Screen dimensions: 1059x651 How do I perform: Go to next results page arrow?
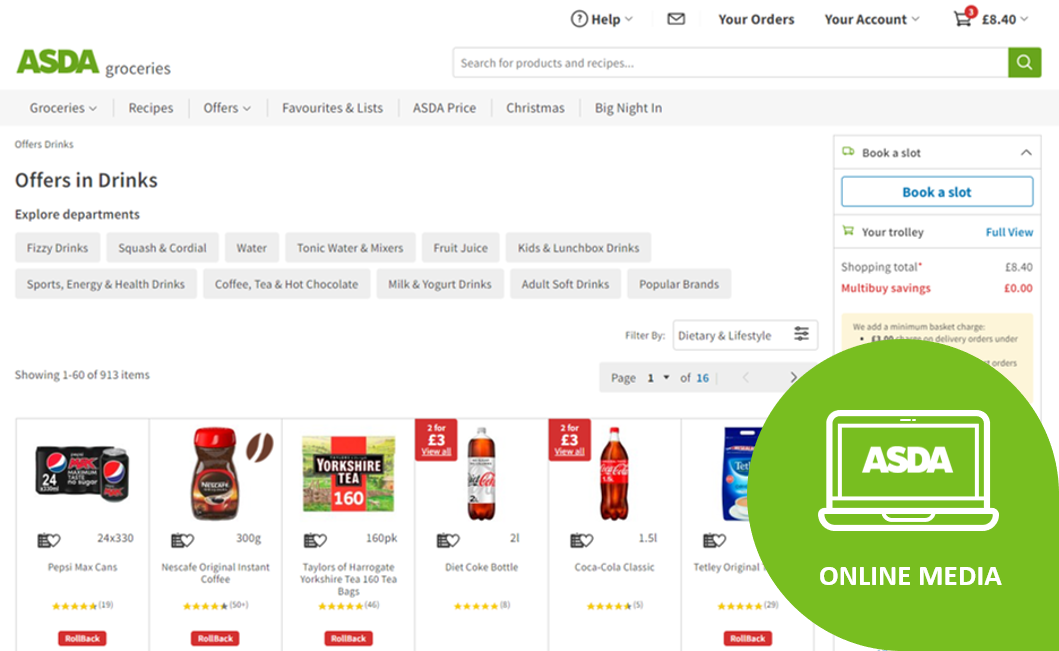point(794,377)
